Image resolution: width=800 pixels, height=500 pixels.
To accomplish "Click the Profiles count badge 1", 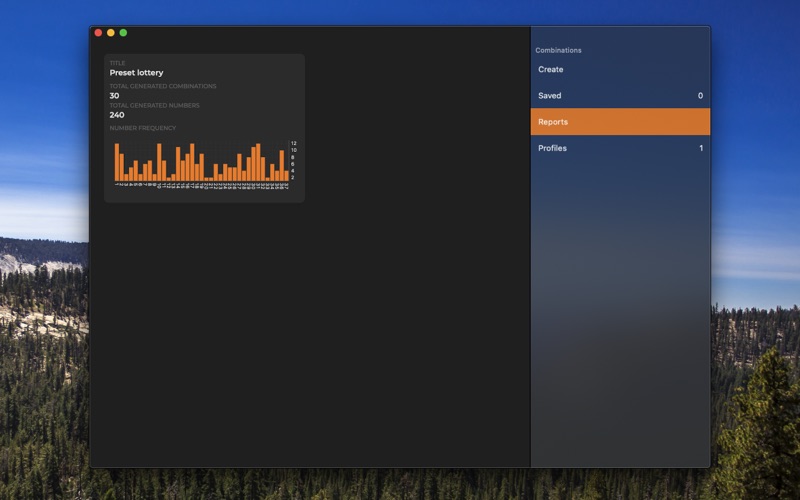I will tap(701, 148).
